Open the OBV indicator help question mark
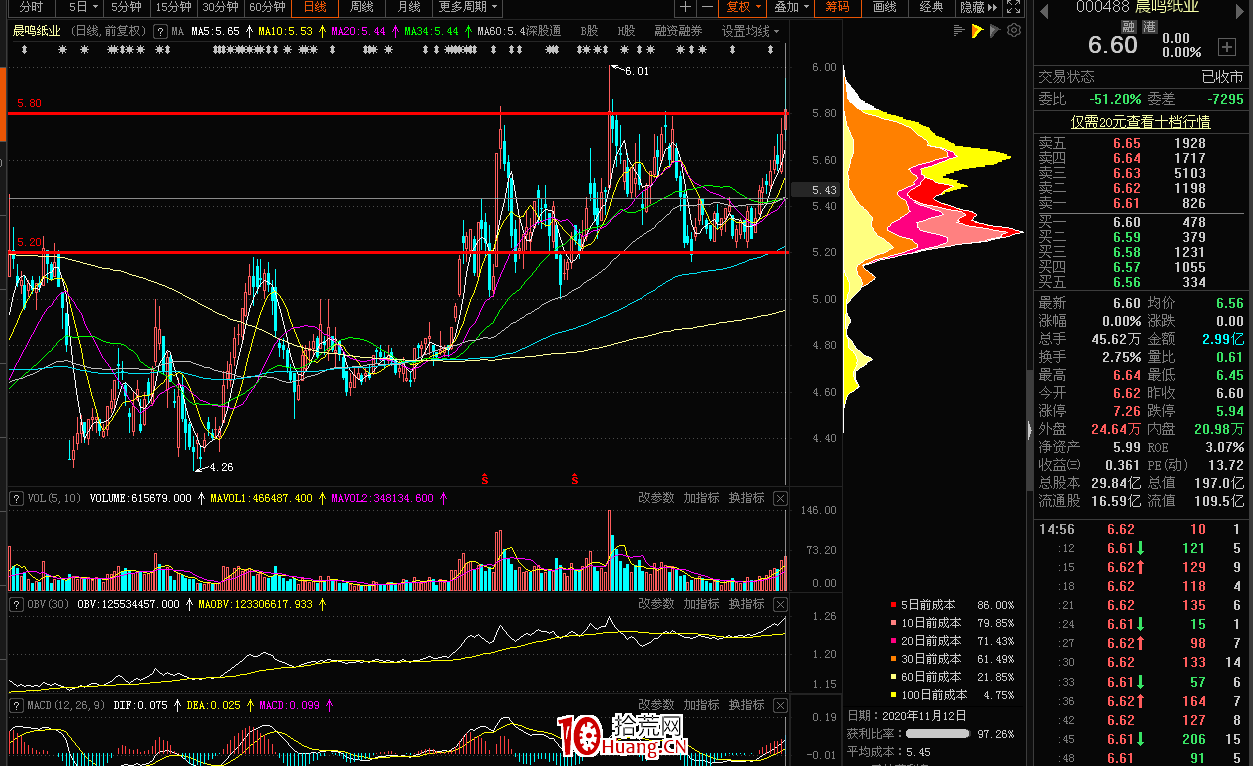The height and width of the screenshot is (766, 1253). pyautogui.click(x=17, y=604)
